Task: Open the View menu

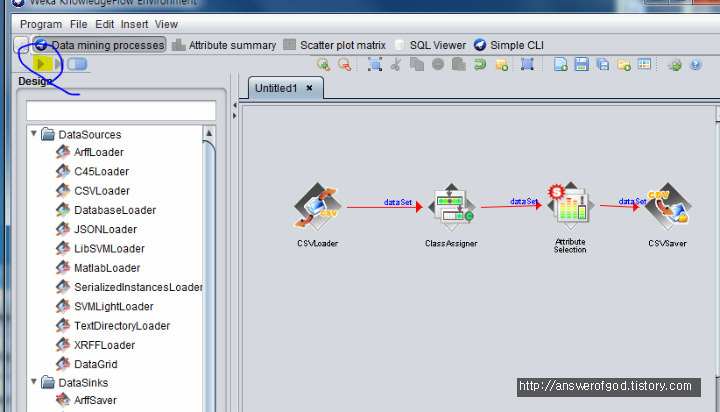Action: tap(166, 24)
